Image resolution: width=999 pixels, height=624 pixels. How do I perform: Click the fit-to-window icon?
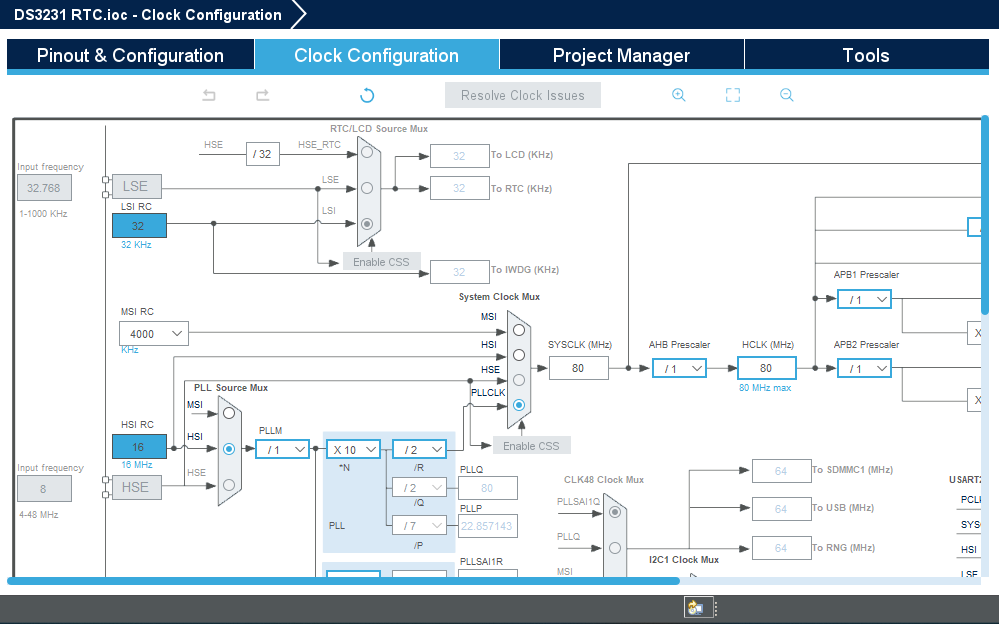733,95
